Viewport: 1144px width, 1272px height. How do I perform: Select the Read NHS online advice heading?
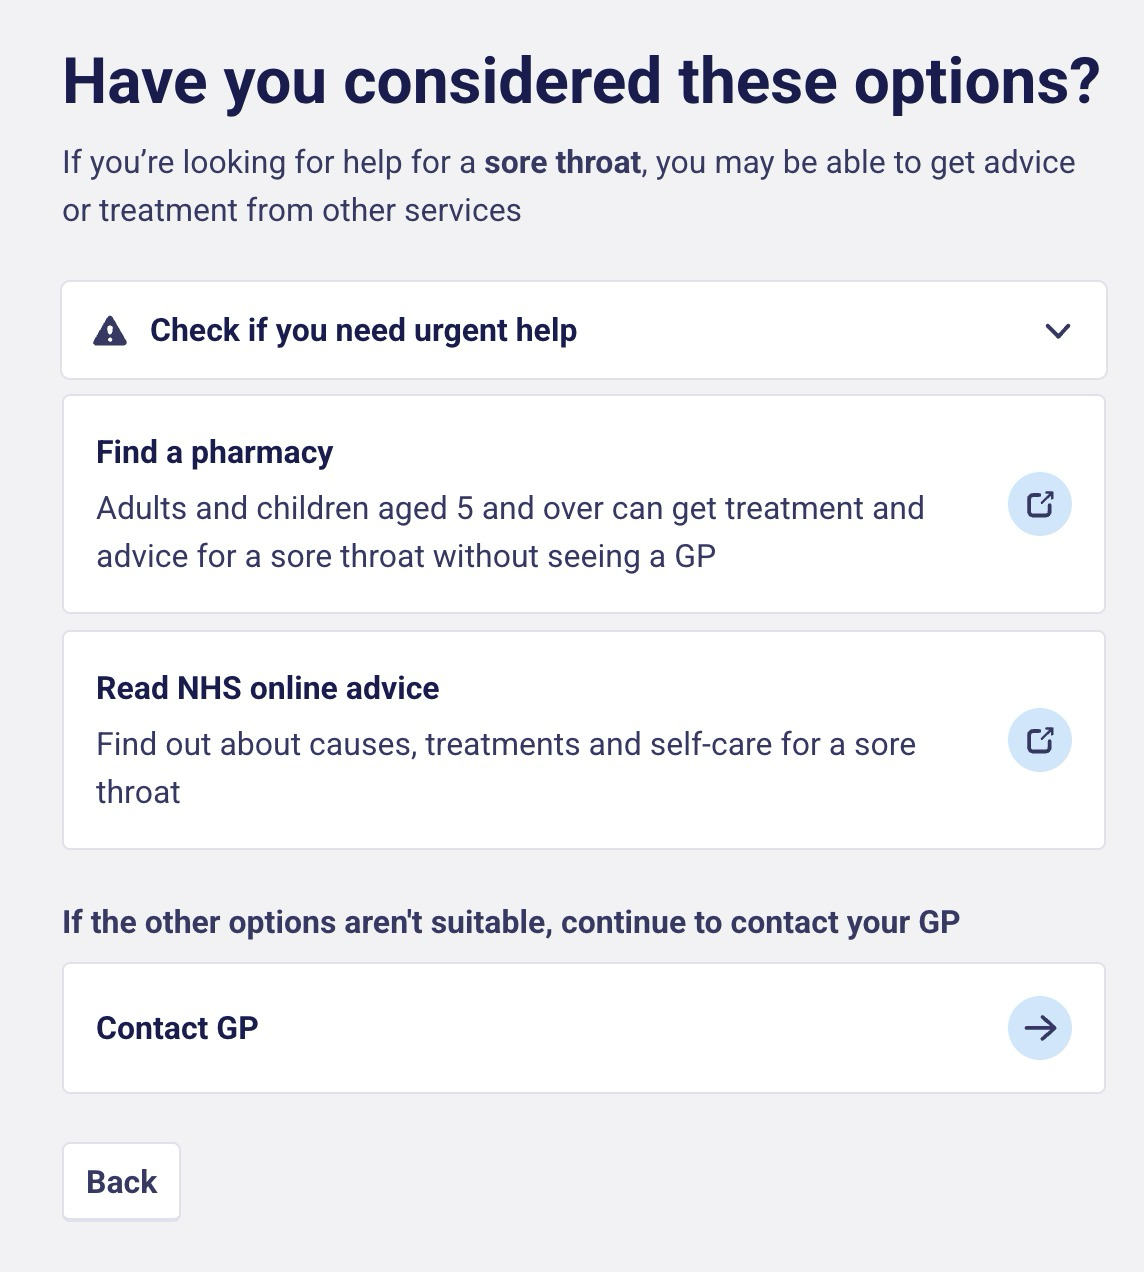coord(267,688)
